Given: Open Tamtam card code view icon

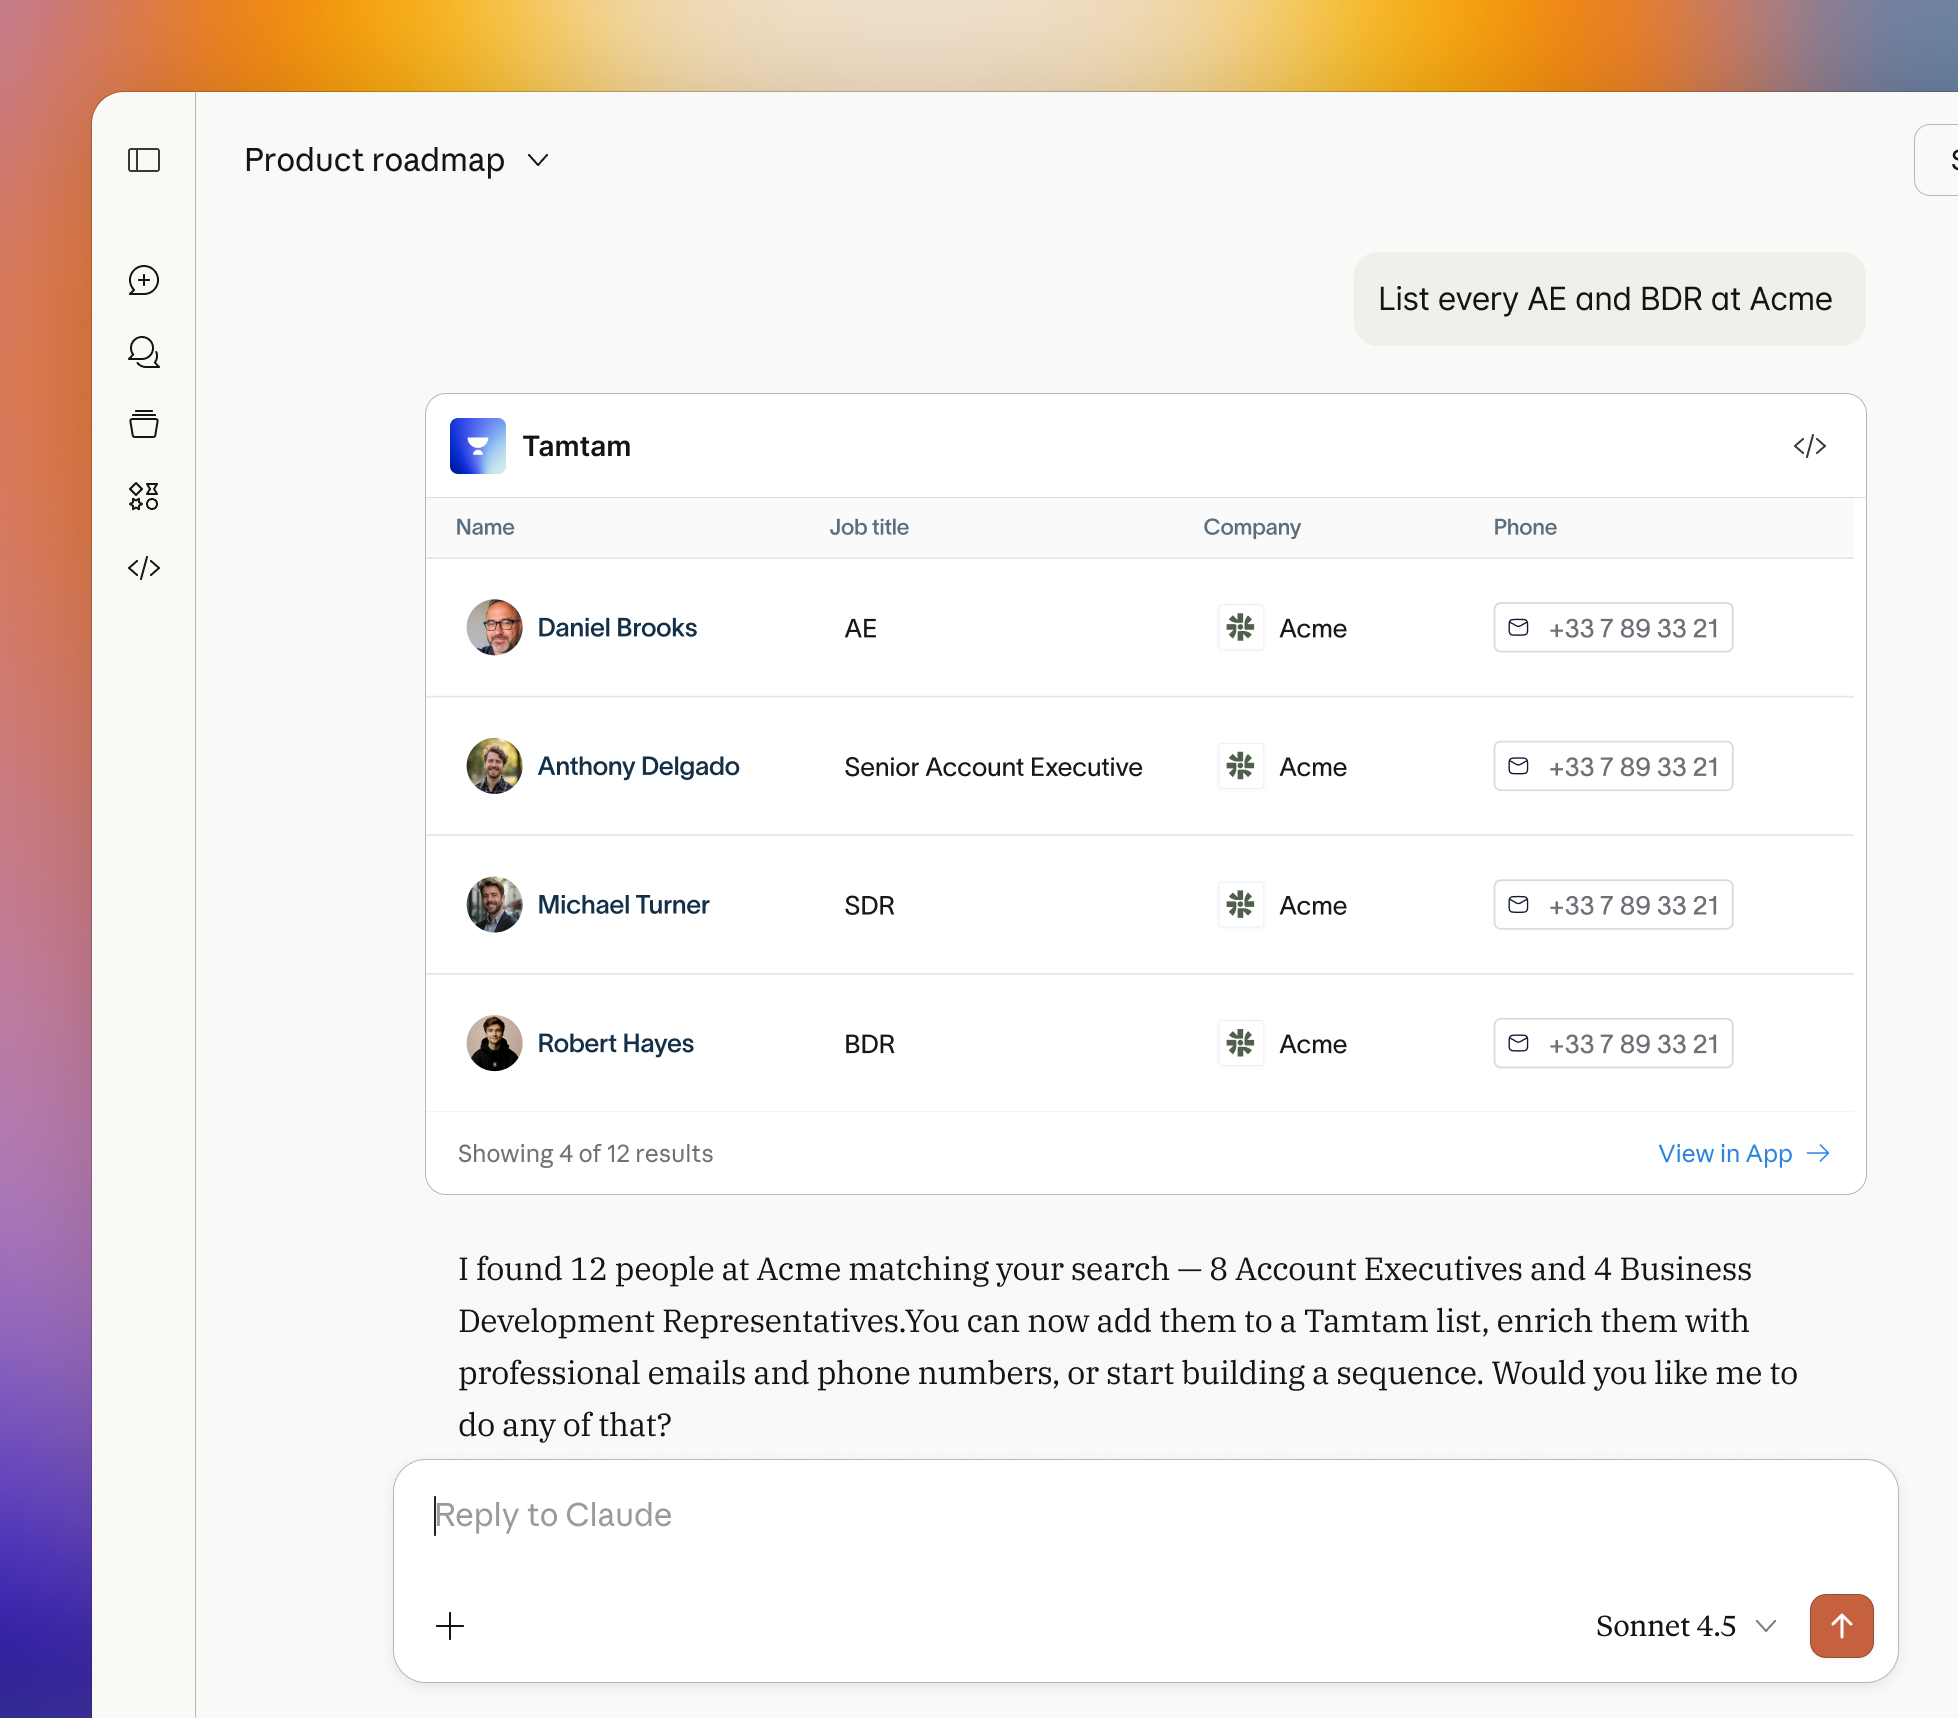Looking at the screenshot, I should click(x=1810, y=446).
